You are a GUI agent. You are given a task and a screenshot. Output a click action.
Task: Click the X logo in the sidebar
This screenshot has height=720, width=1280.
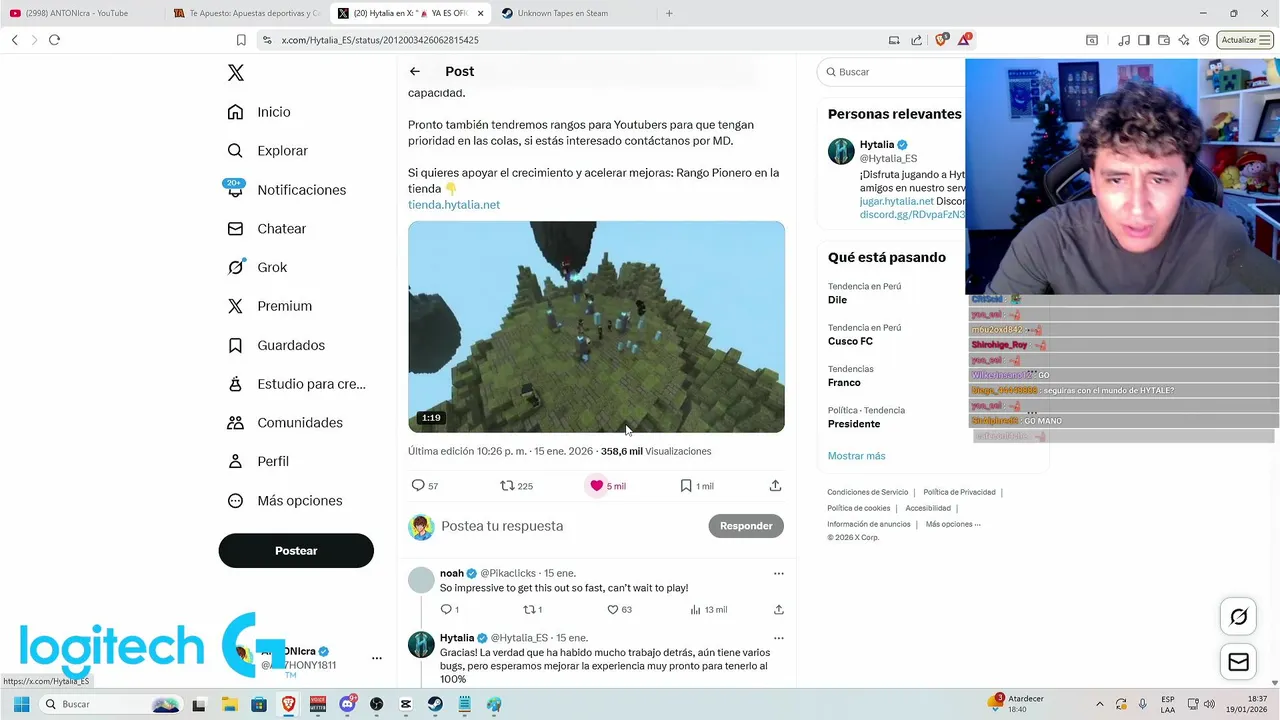coord(236,73)
